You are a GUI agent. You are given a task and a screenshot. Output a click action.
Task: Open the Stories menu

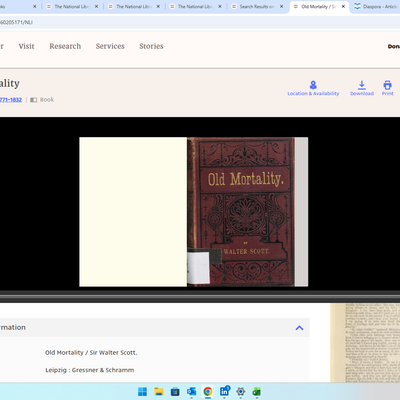(x=151, y=46)
